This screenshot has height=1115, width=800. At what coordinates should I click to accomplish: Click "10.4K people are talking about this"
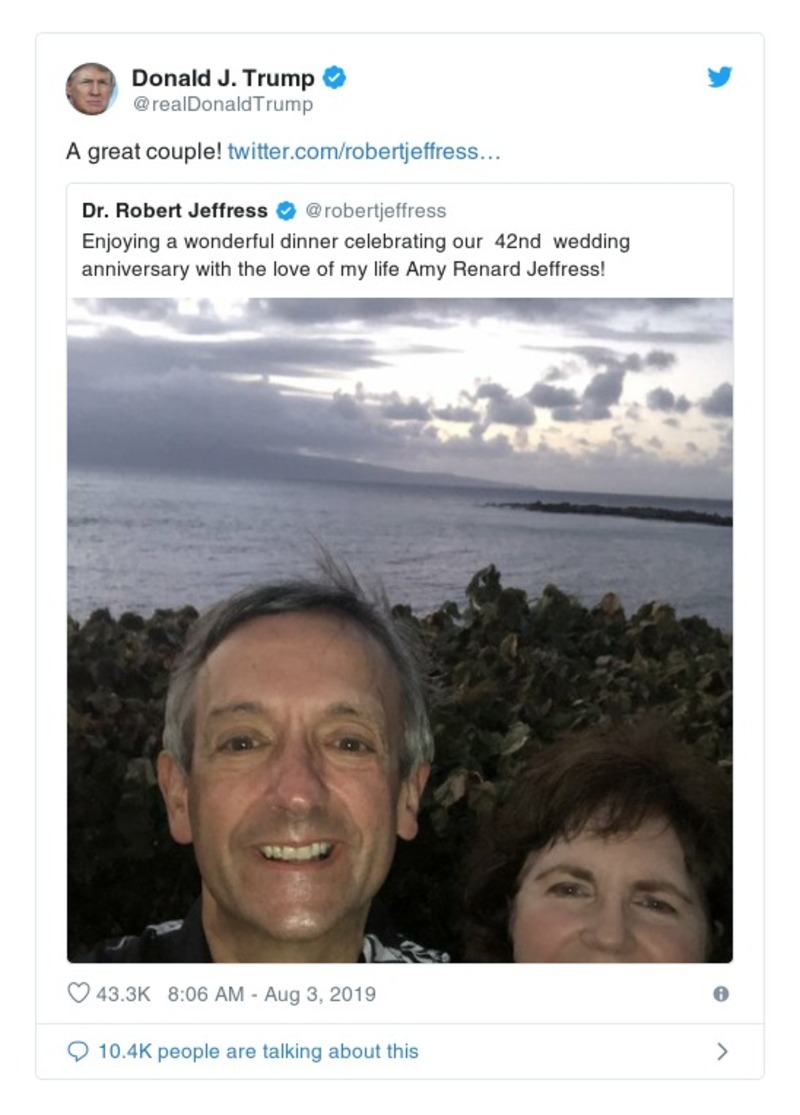pos(258,1051)
